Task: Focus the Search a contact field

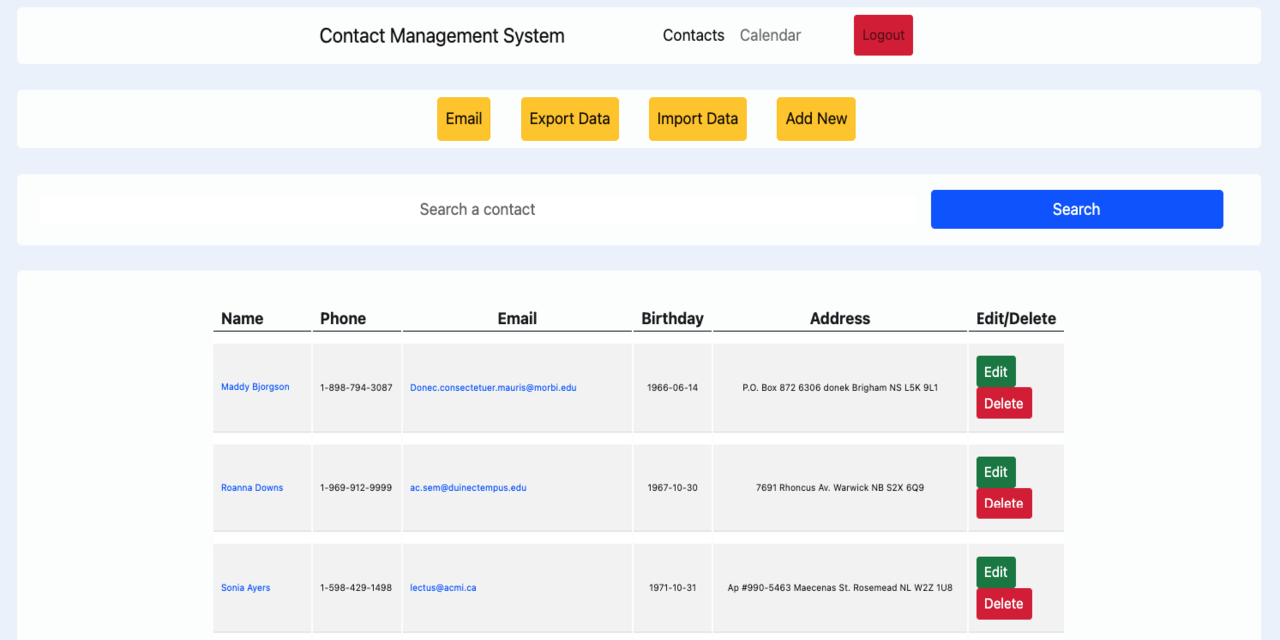Action: [x=478, y=209]
